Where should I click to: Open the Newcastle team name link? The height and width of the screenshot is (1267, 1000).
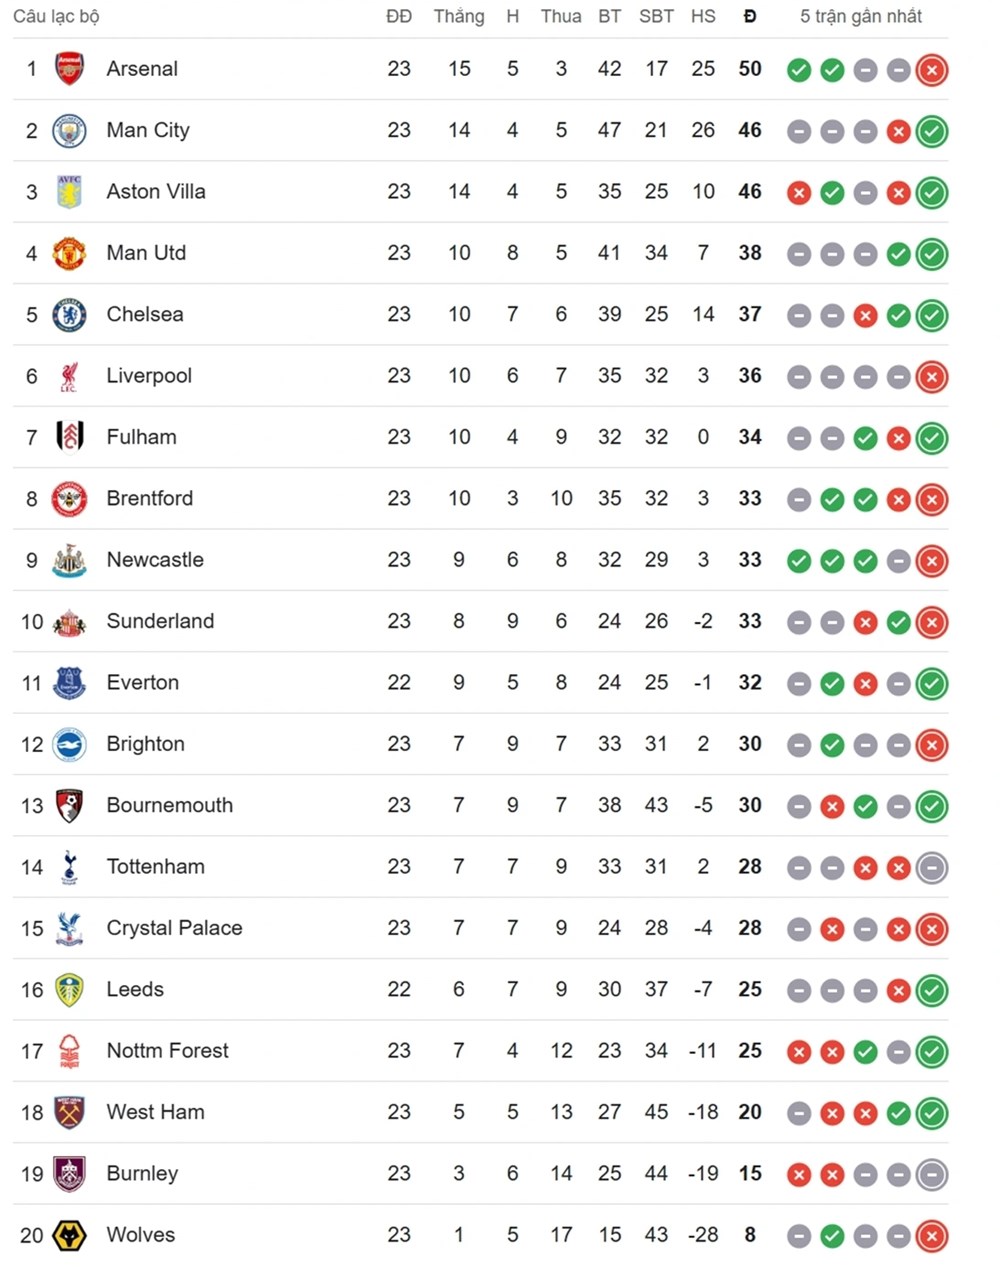pyautogui.click(x=155, y=560)
